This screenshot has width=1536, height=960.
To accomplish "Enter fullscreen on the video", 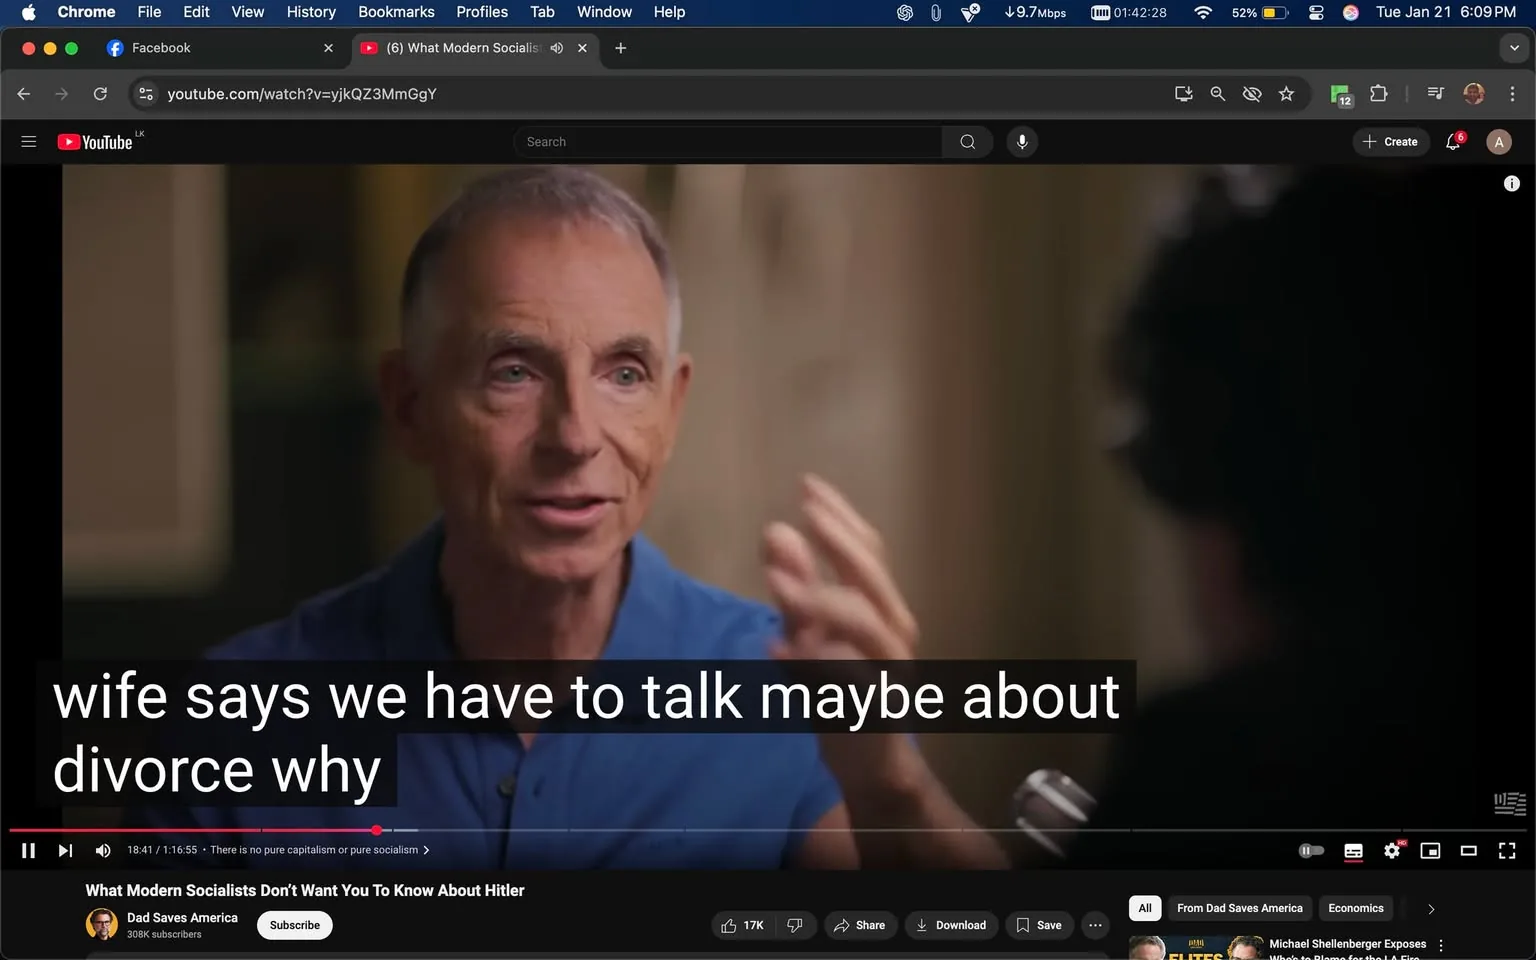I will pyautogui.click(x=1506, y=850).
